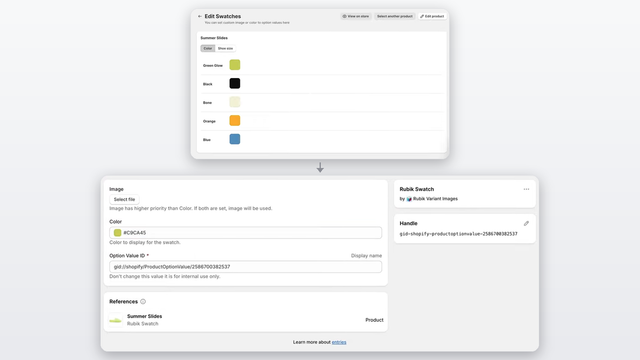The height and width of the screenshot is (360, 640).
Task: Click Select another product button
Action: point(395,16)
